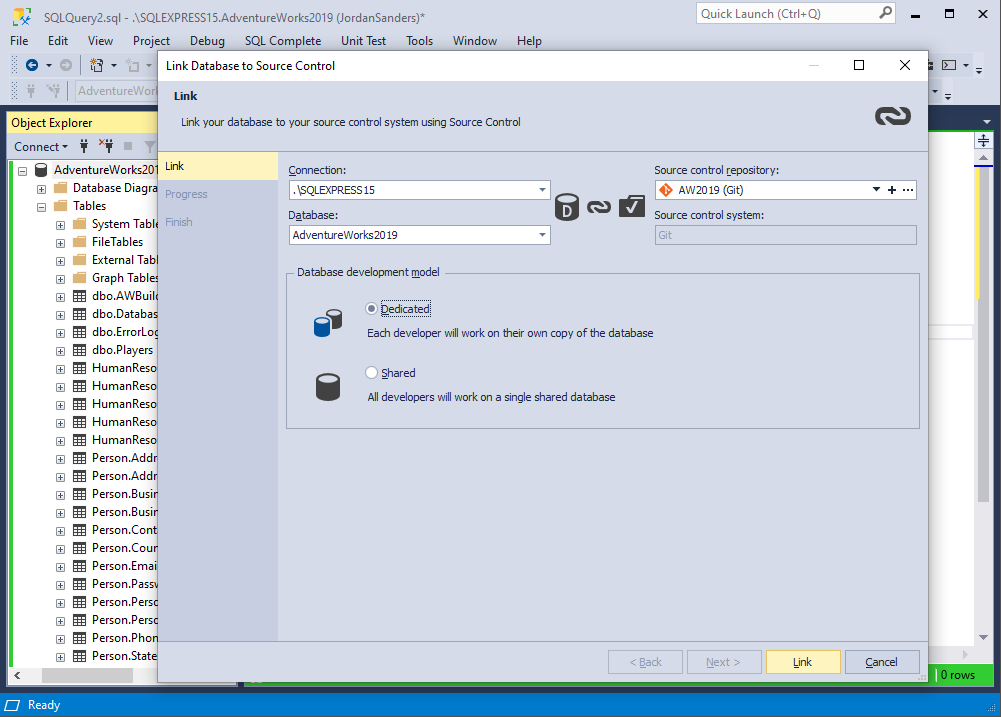
Task: Click the Link button in dialog footer
Action: point(802,662)
